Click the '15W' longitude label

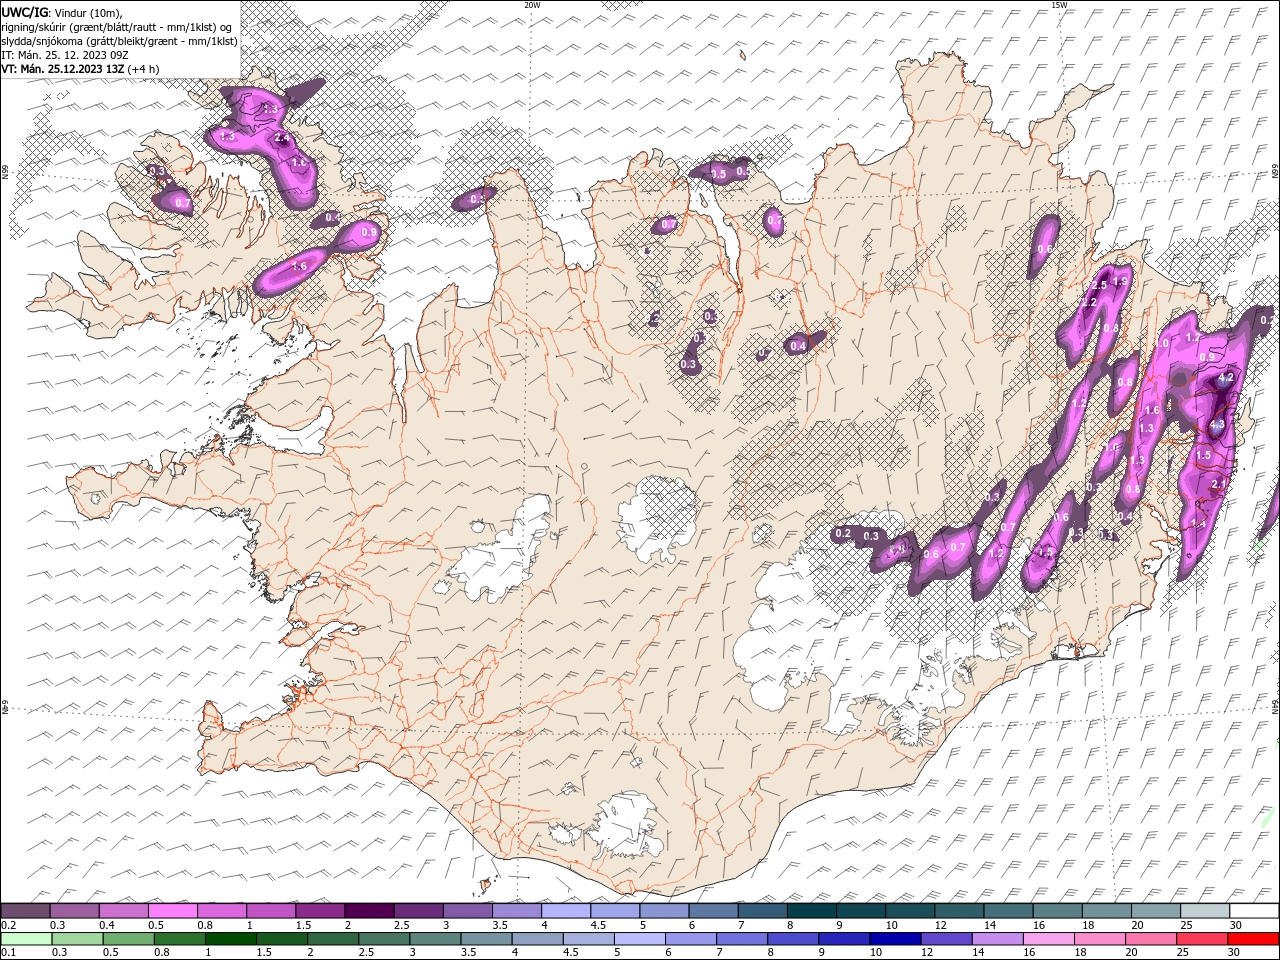pos(1059,5)
